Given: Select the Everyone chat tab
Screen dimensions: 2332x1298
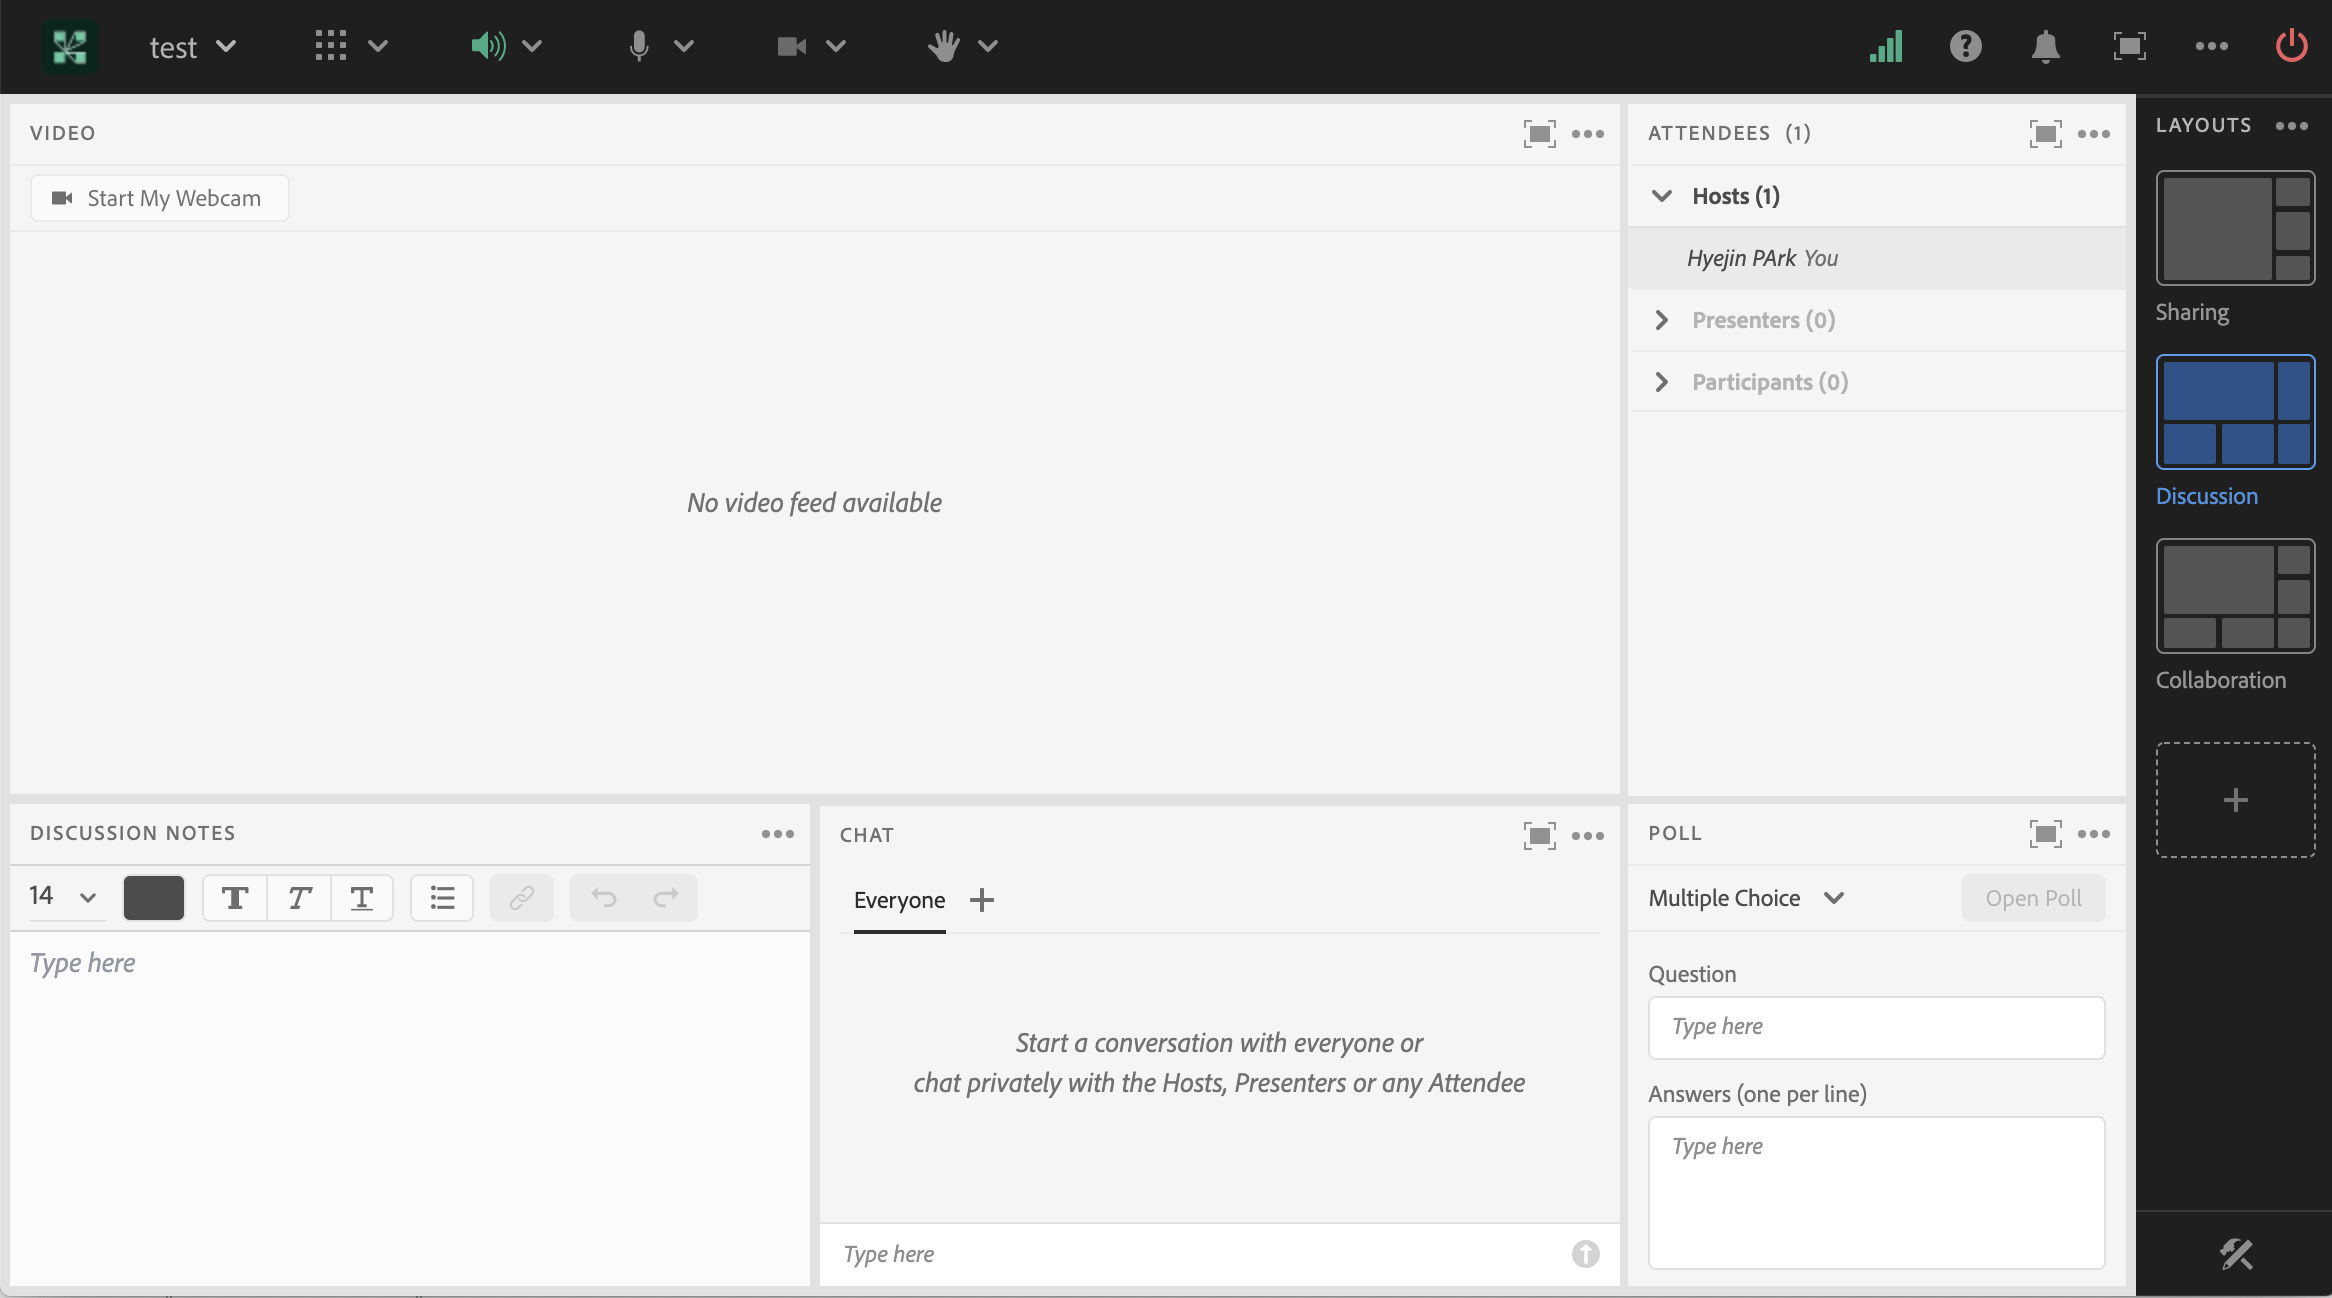Looking at the screenshot, I should click(899, 900).
